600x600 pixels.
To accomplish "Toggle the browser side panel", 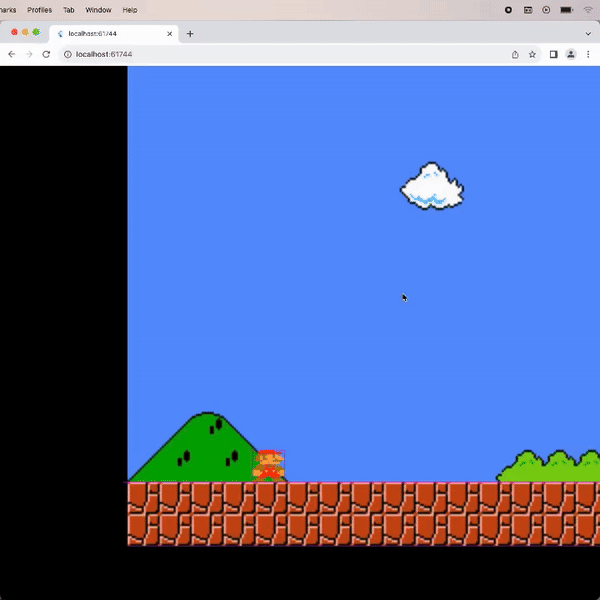I will point(553,54).
